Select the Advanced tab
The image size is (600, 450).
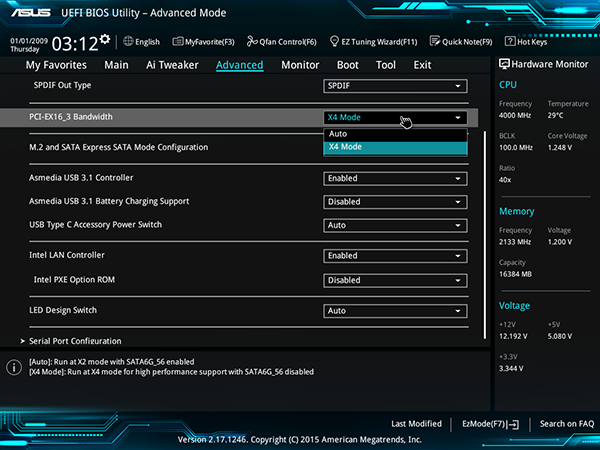click(240, 65)
